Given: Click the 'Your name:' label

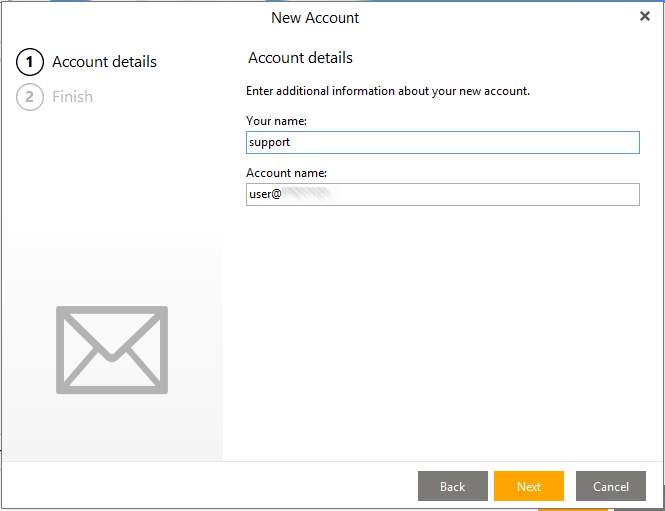Looking at the screenshot, I should pyautogui.click(x=276, y=121).
